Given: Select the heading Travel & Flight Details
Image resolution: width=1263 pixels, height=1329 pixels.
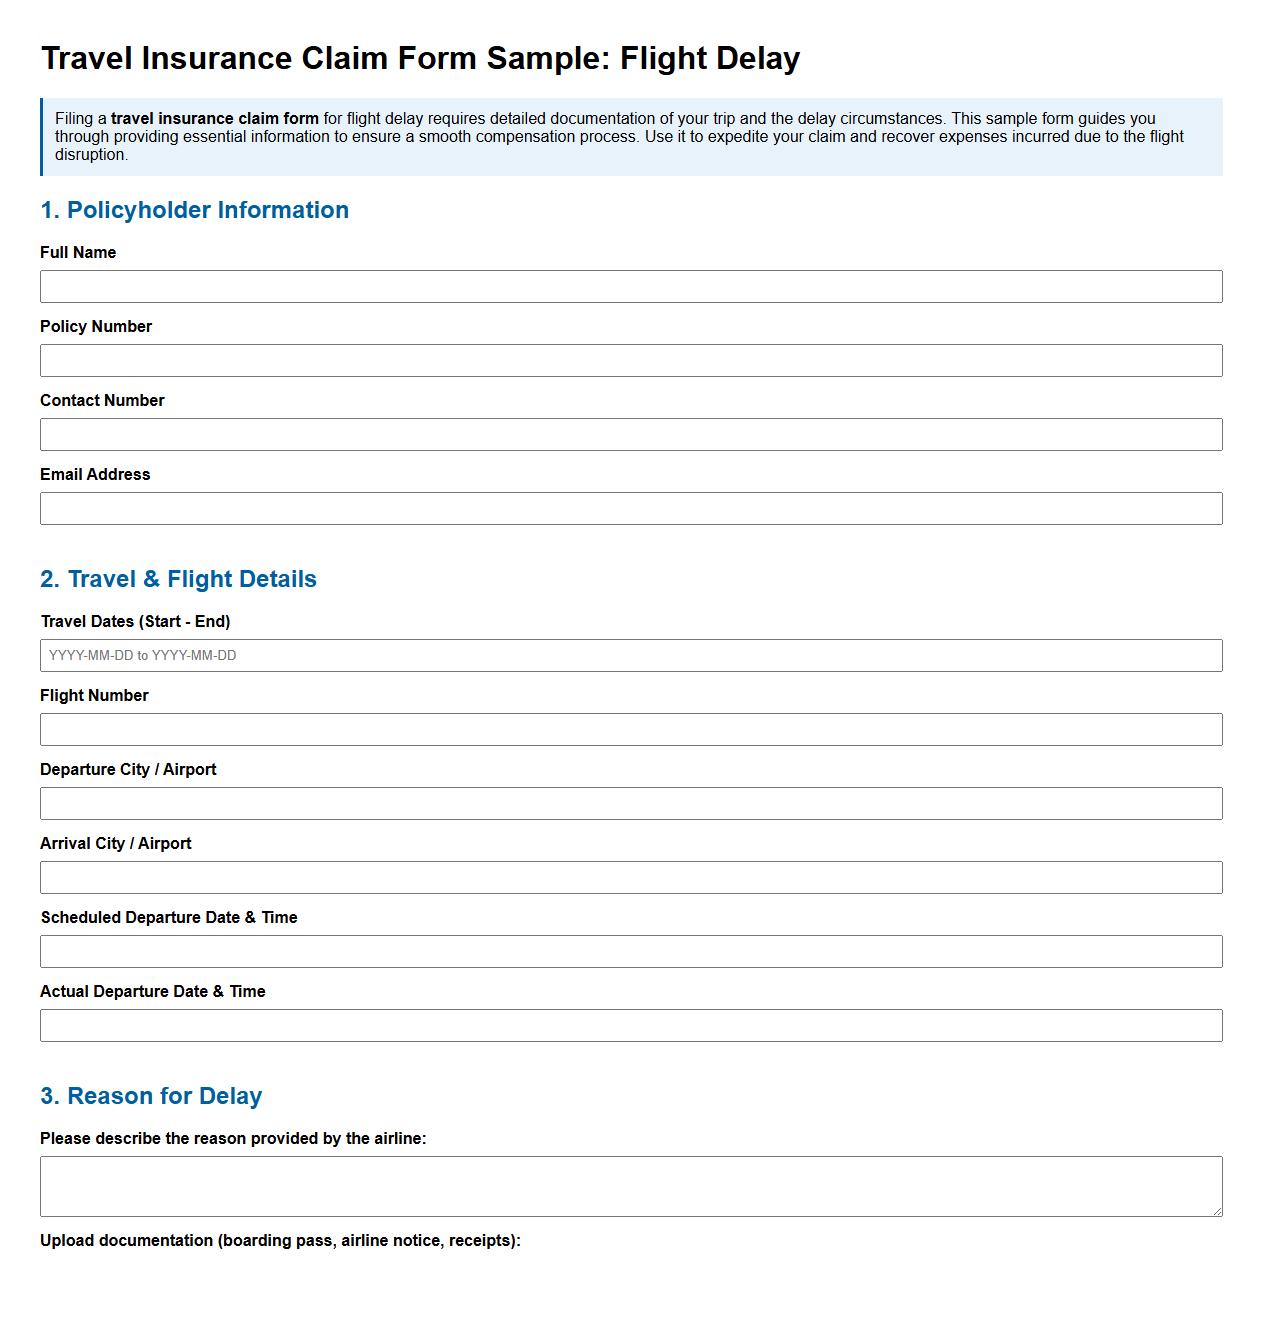Looking at the screenshot, I should [178, 578].
